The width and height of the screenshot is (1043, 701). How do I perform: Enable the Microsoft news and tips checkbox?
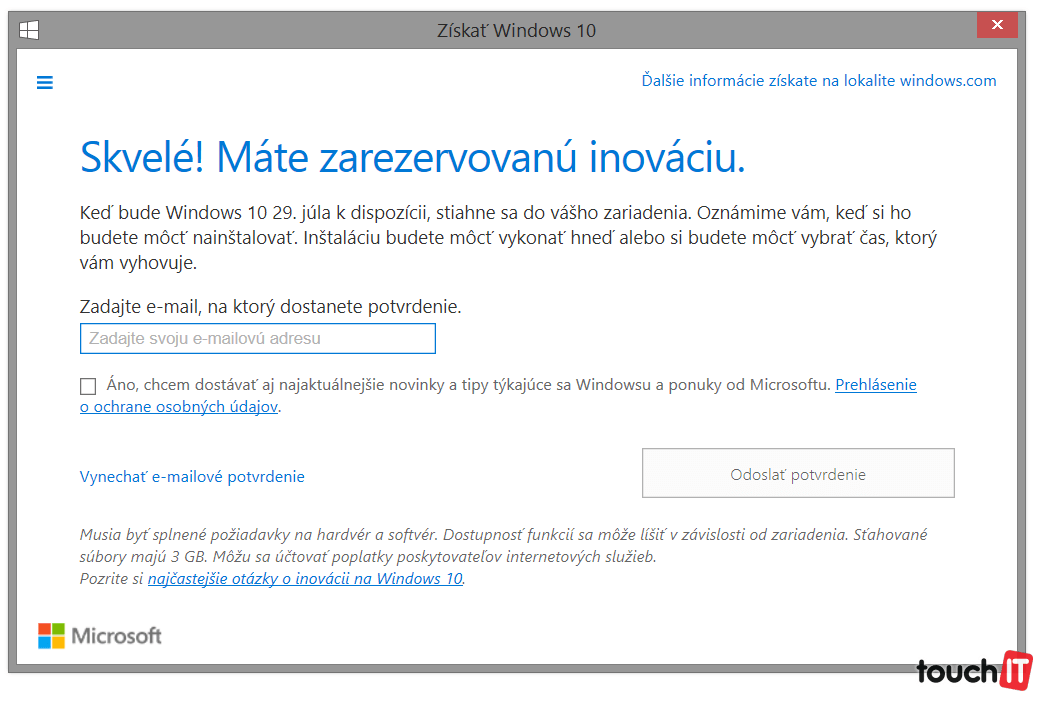coord(88,386)
